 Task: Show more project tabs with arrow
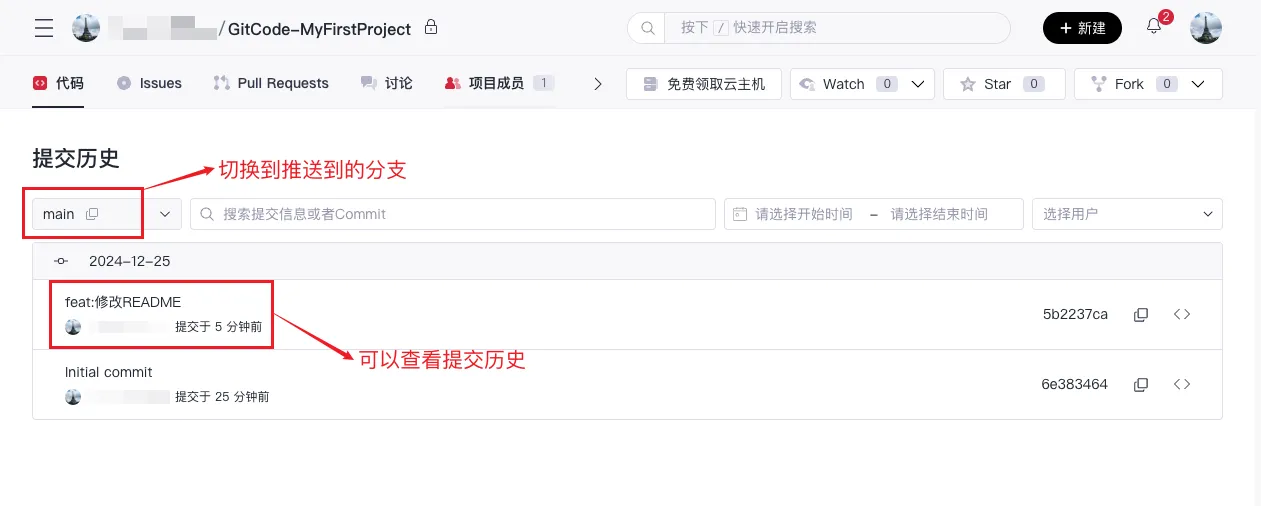point(598,84)
